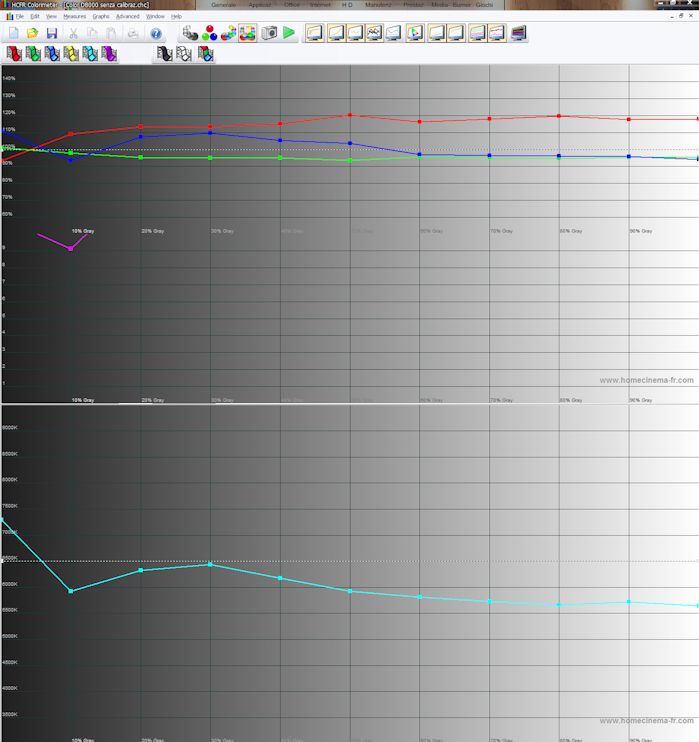Click the green-tinted monitor graph icon
The image size is (699, 742).
point(478,33)
